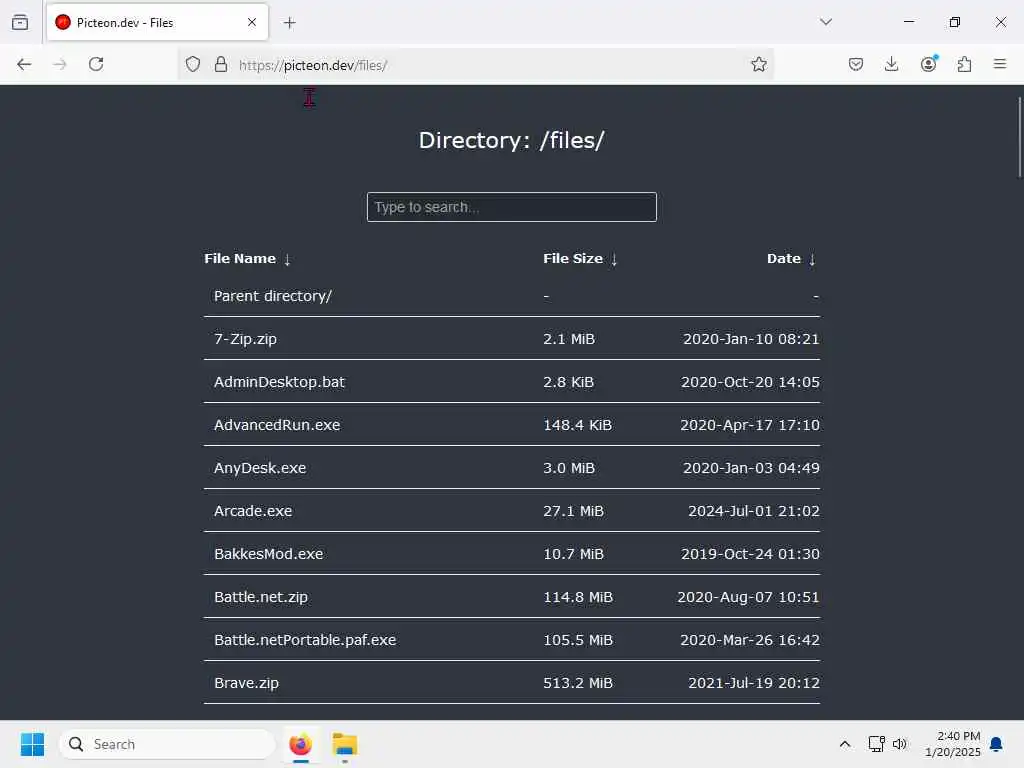Sort by the Date arrow
Screen dimensions: 1024x768
tap(812, 259)
